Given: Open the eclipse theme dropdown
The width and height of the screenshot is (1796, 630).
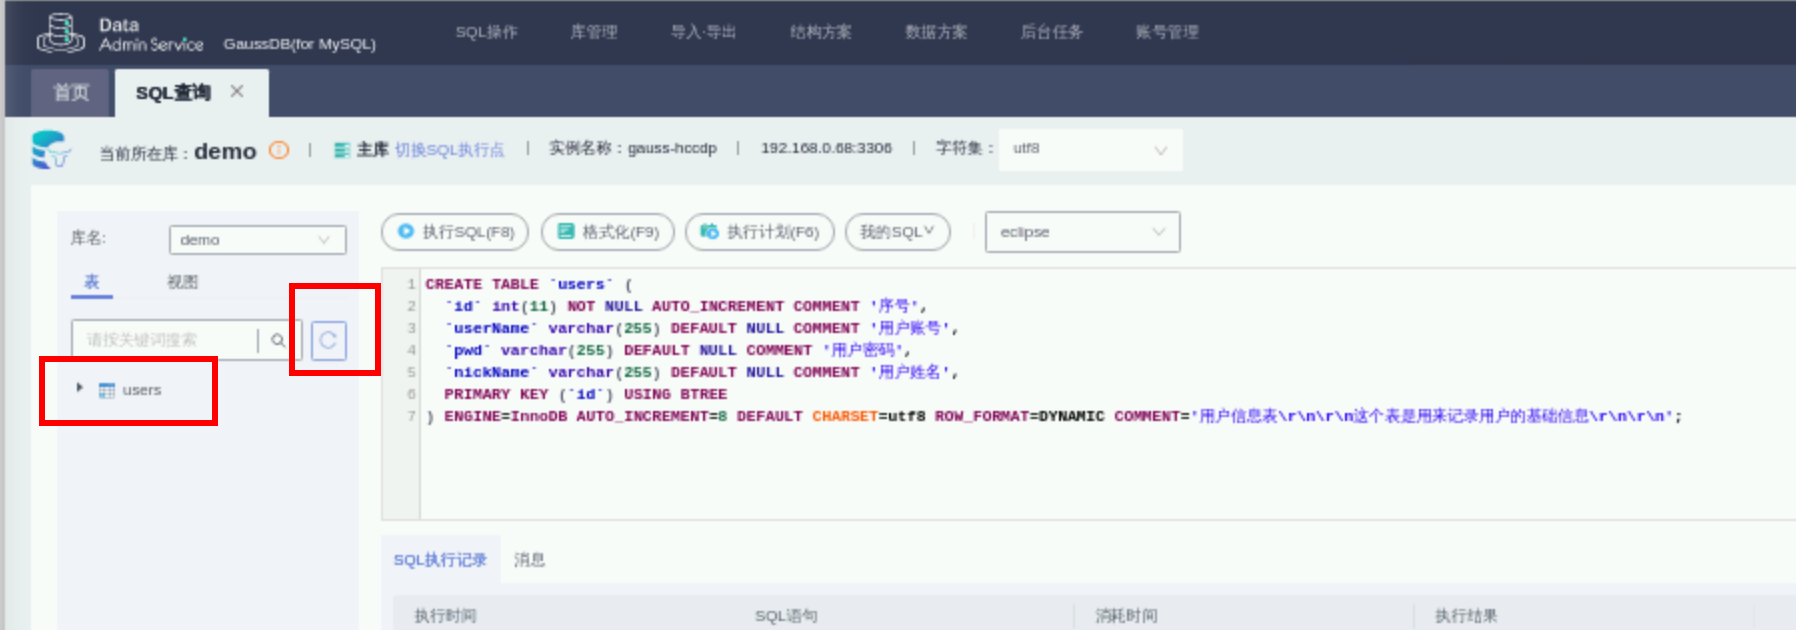Looking at the screenshot, I should (1082, 232).
